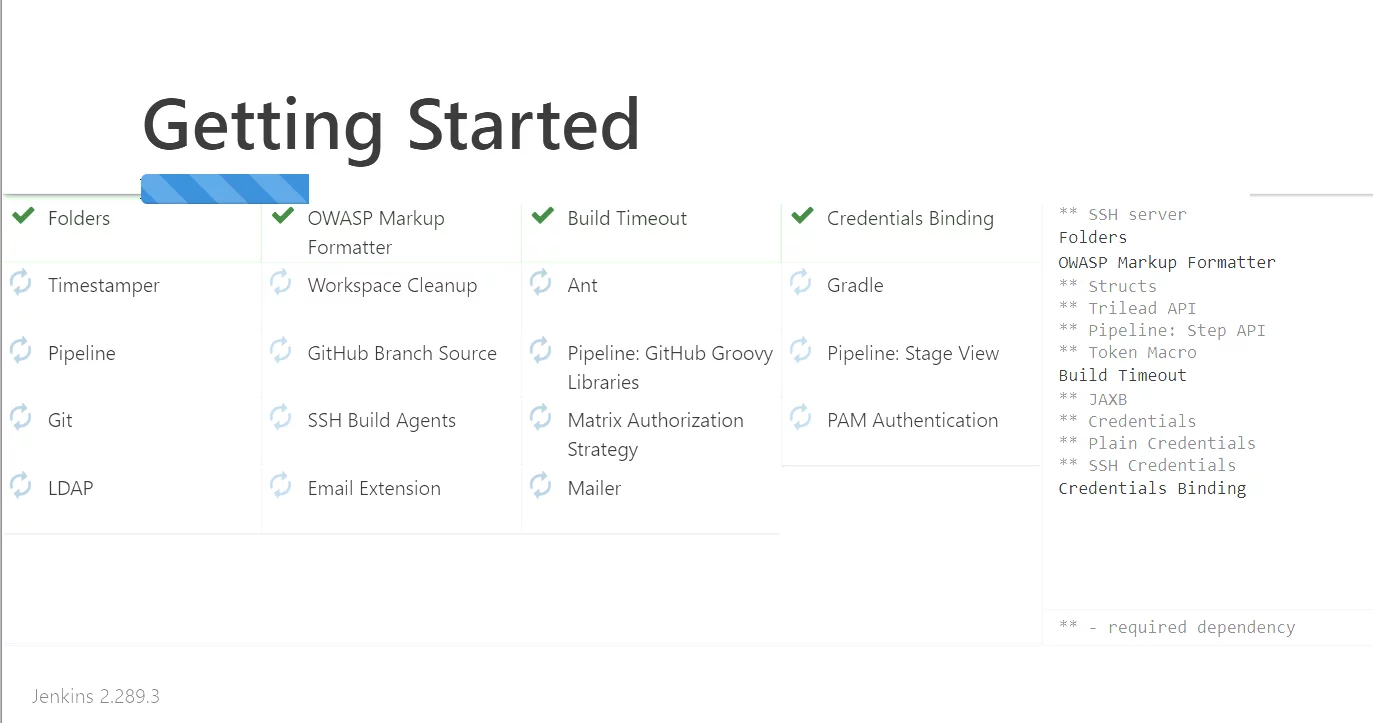Click the green checkmark beside Folders
1373x723 pixels.
(x=23, y=215)
